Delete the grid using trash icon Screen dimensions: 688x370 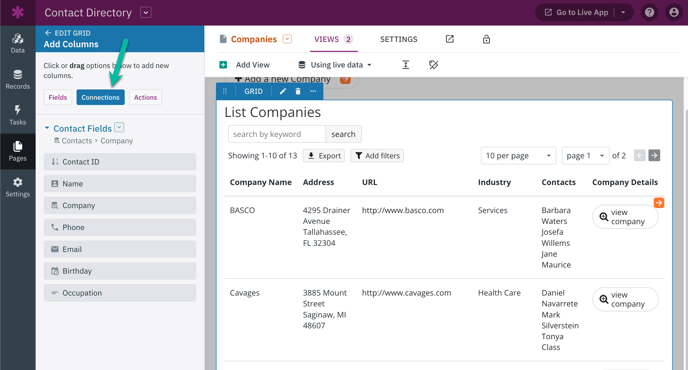tap(298, 91)
